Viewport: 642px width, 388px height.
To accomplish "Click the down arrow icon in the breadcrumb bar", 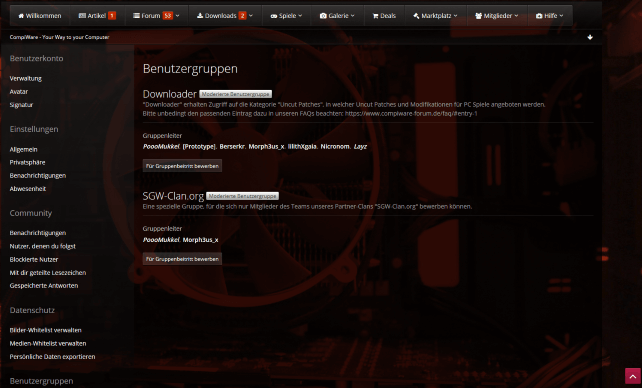I will pyautogui.click(x=590, y=37).
